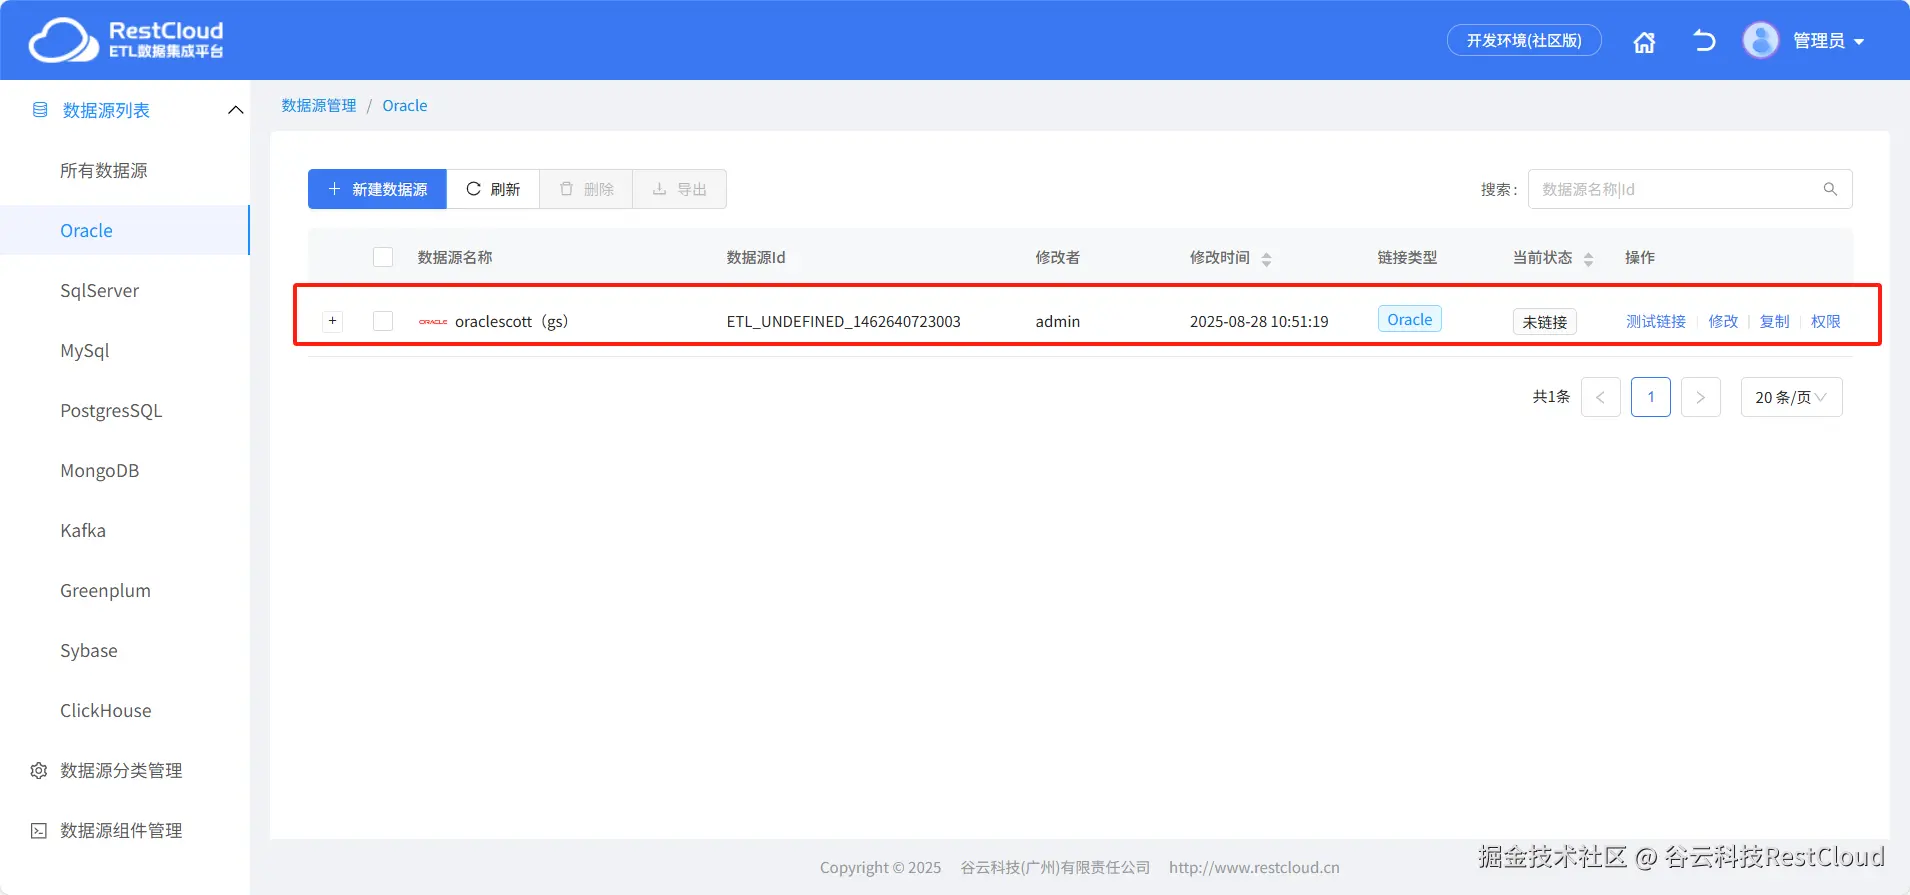Click the search magnifier icon
This screenshot has height=895, width=1910.
(1830, 189)
